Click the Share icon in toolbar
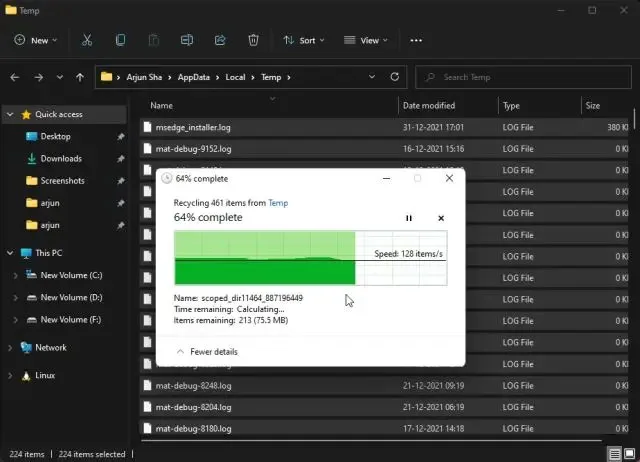The height and width of the screenshot is (462, 640). pos(220,40)
